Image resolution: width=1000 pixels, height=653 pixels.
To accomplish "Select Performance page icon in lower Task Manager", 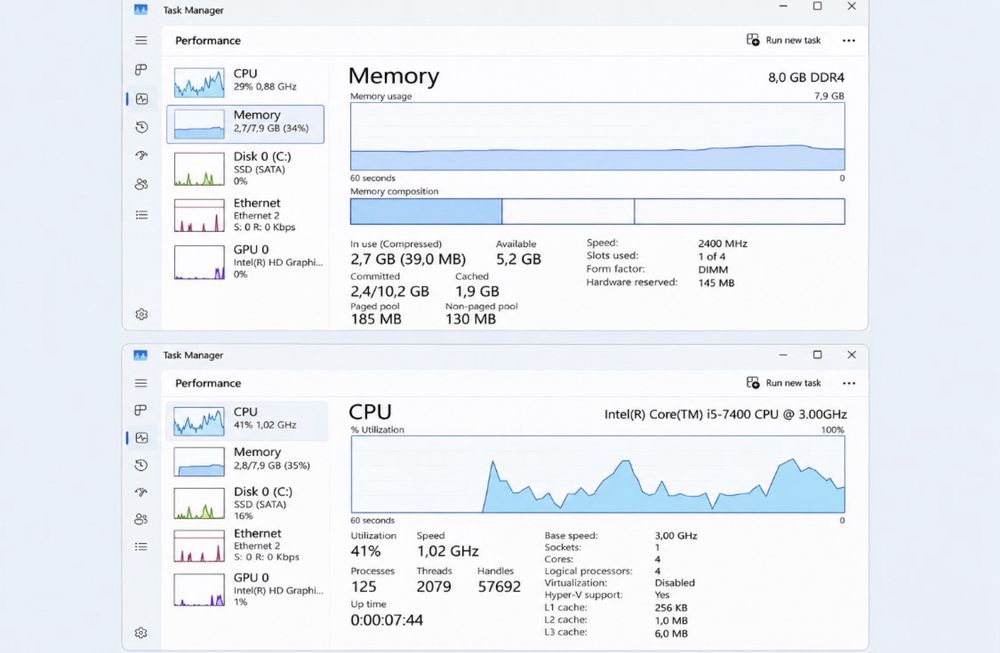I will 142,437.
